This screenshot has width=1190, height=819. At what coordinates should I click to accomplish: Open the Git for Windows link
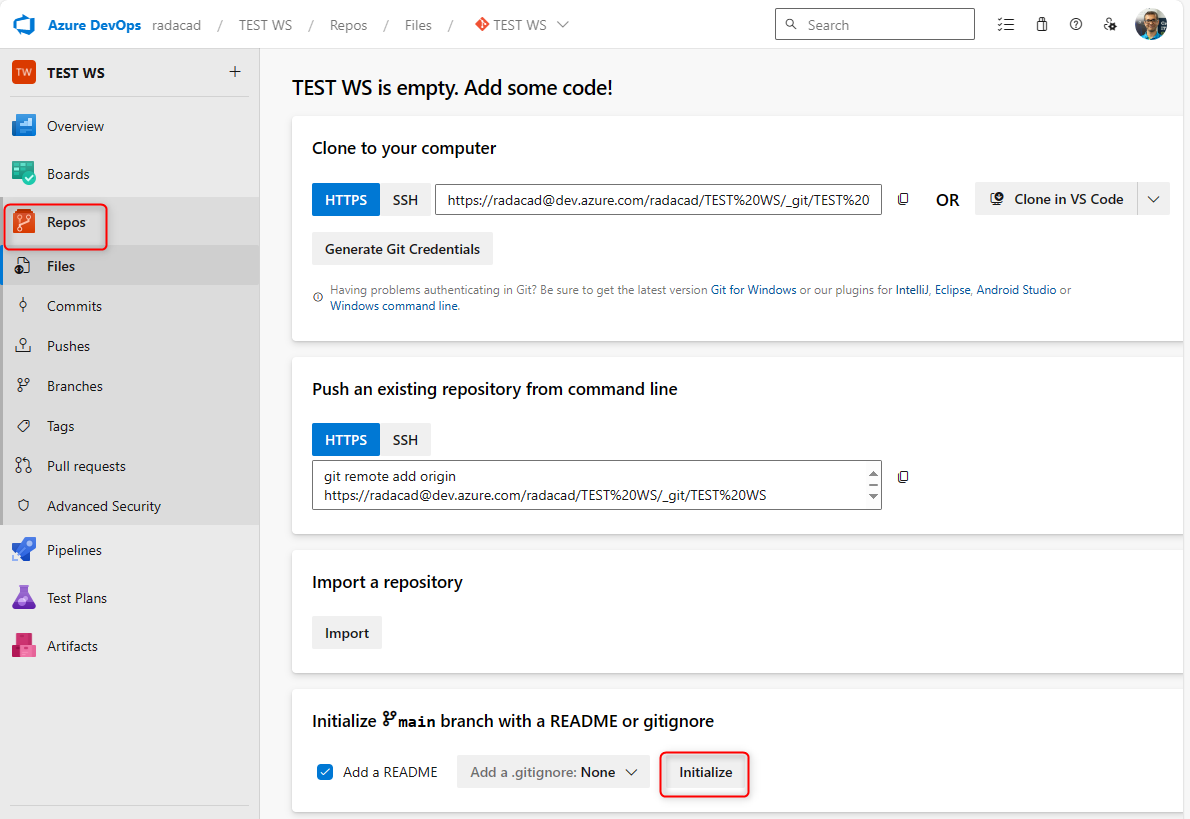pos(753,290)
